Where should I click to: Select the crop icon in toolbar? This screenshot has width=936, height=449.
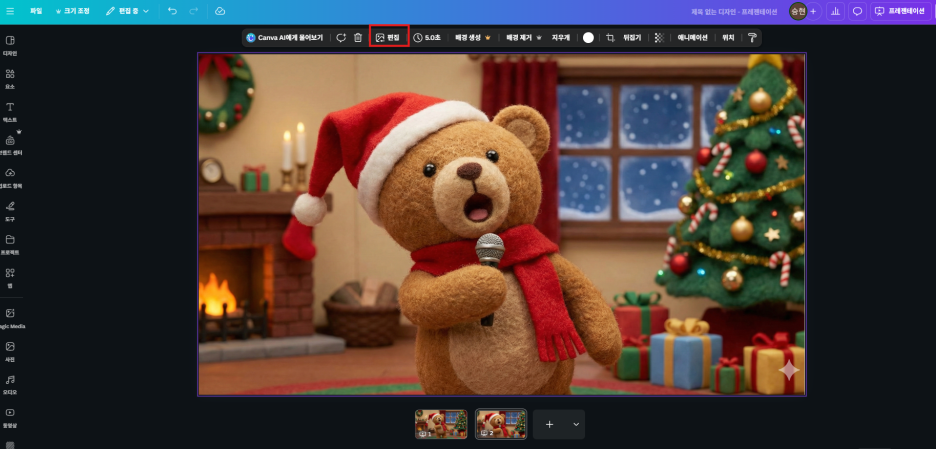coord(610,38)
